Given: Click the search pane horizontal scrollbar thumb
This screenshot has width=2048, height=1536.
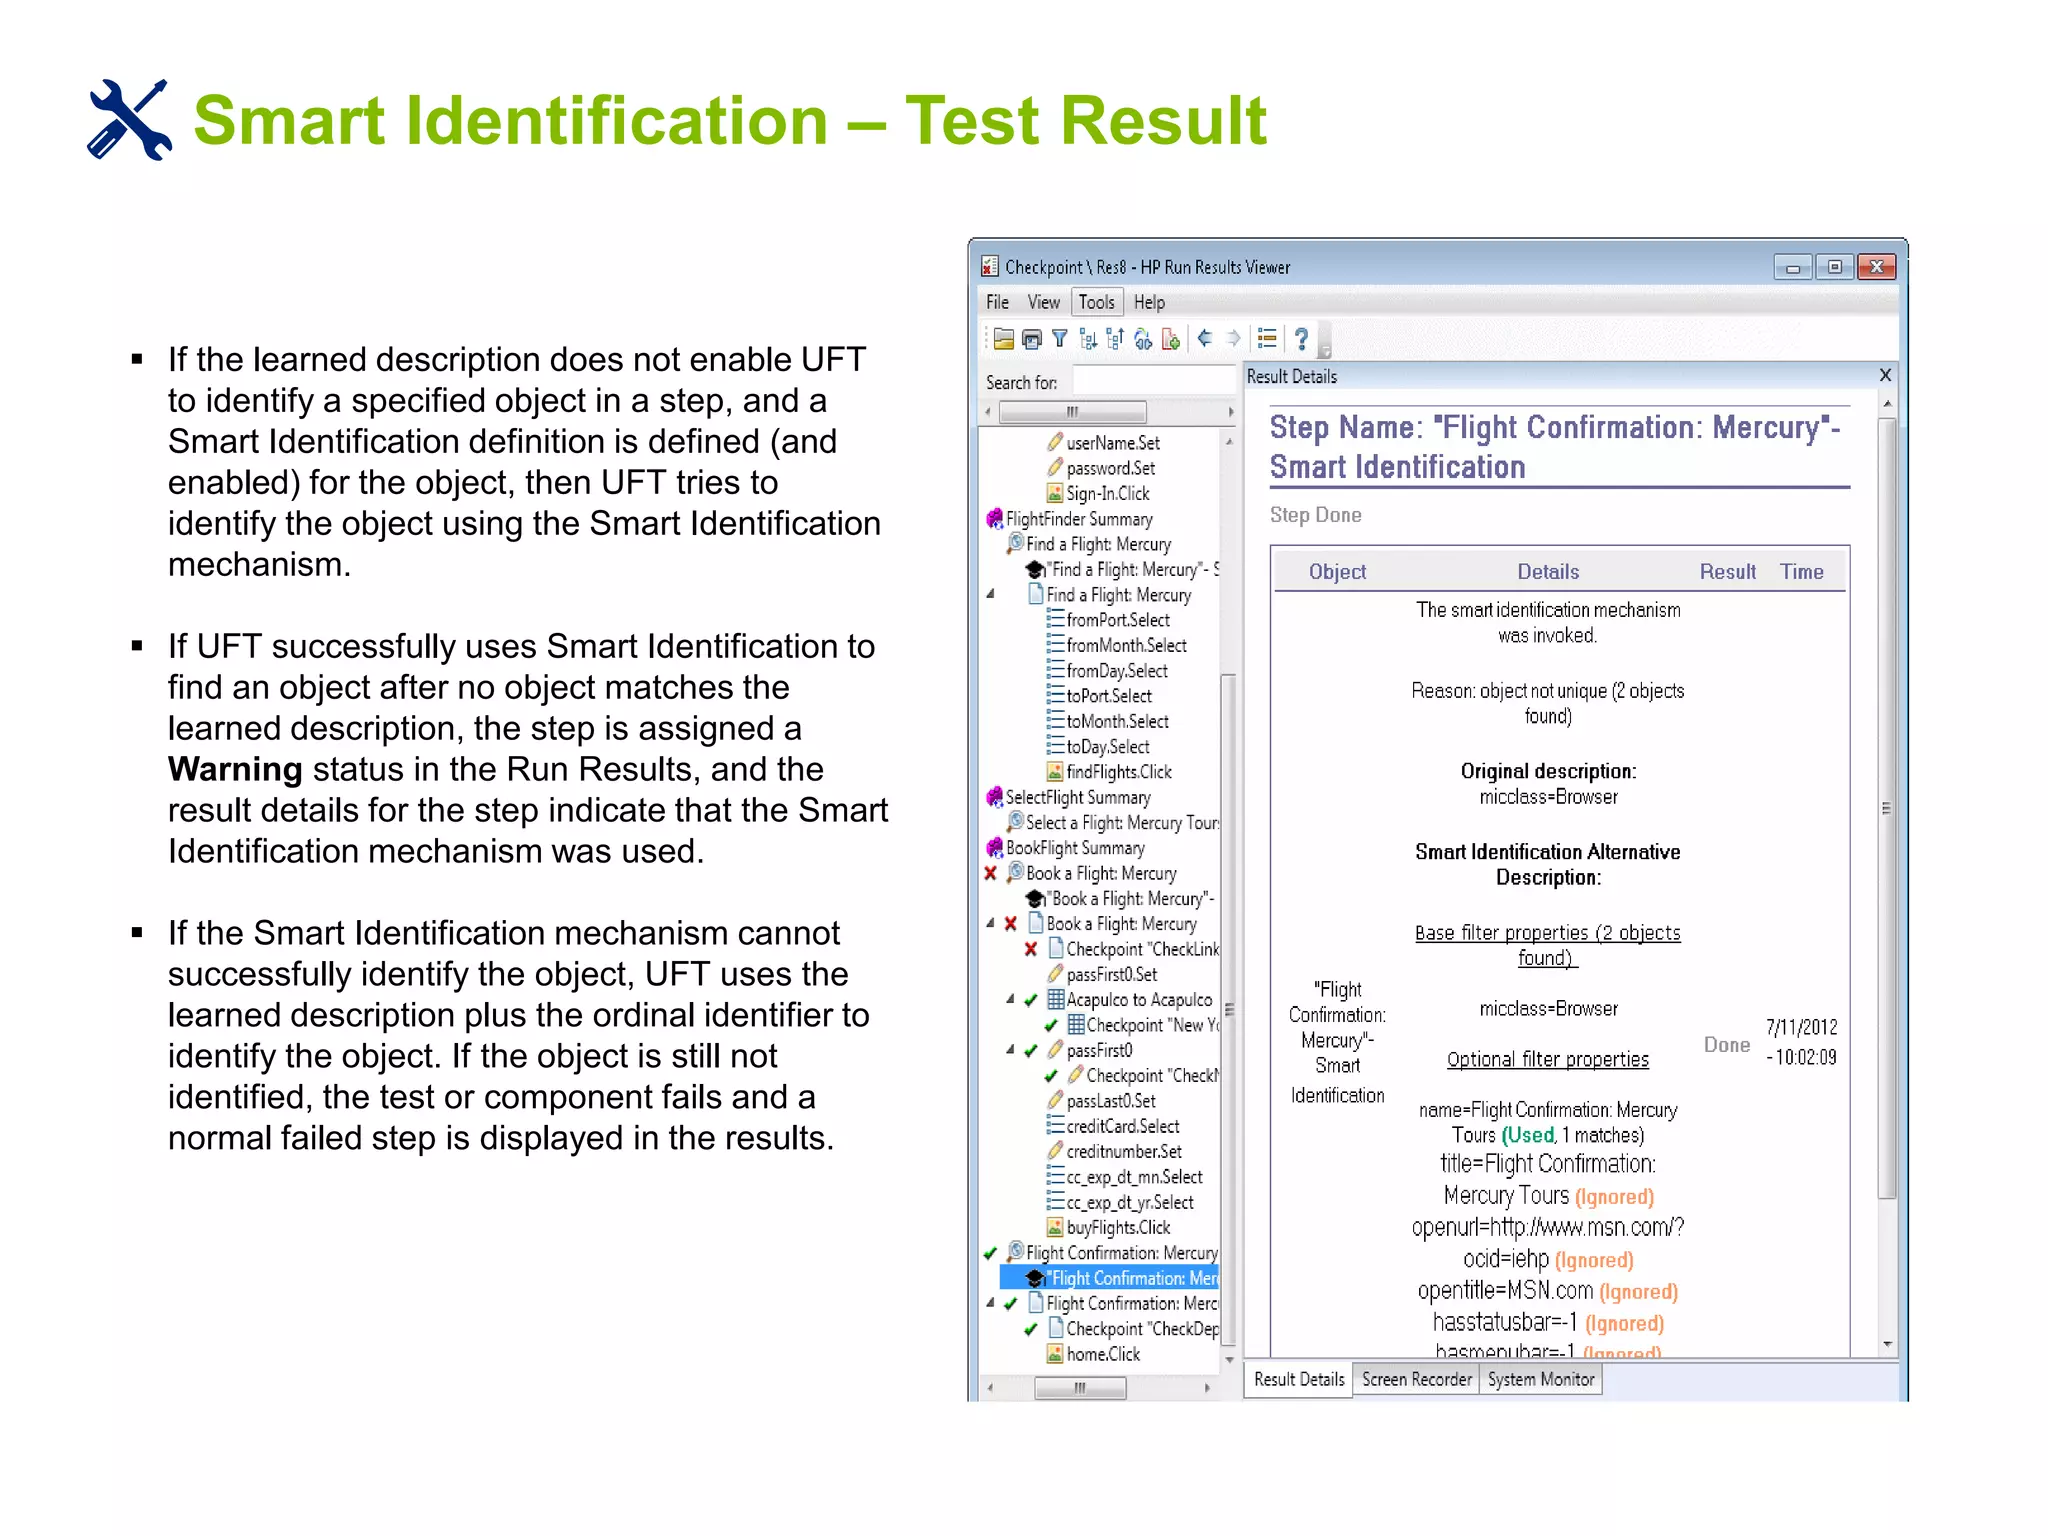Looking at the screenshot, I should click(1073, 411).
